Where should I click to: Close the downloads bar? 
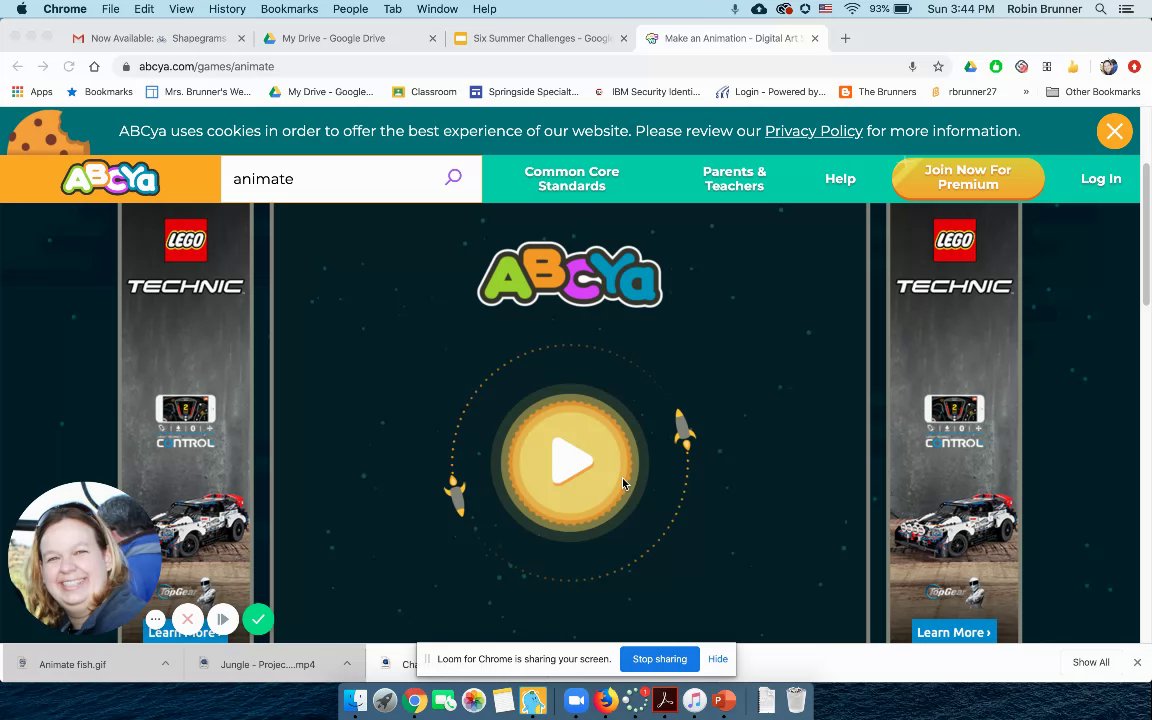[x=1137, y=663]
